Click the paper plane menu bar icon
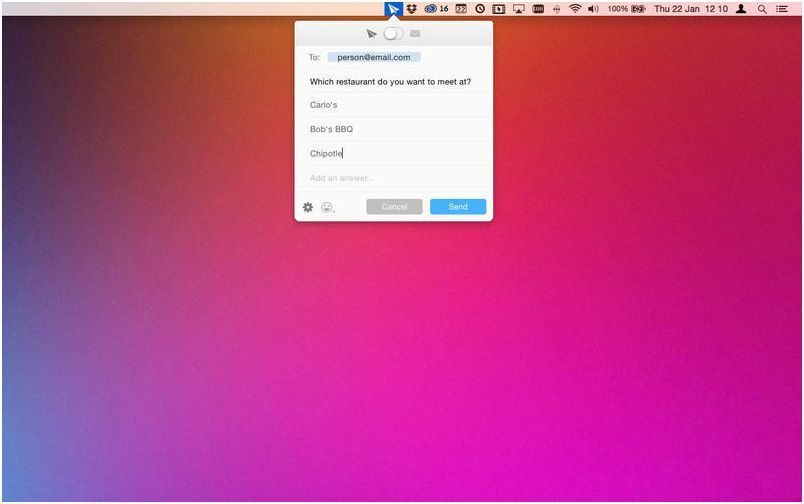The height and width of the screenshot is (504, 804). 393,8
